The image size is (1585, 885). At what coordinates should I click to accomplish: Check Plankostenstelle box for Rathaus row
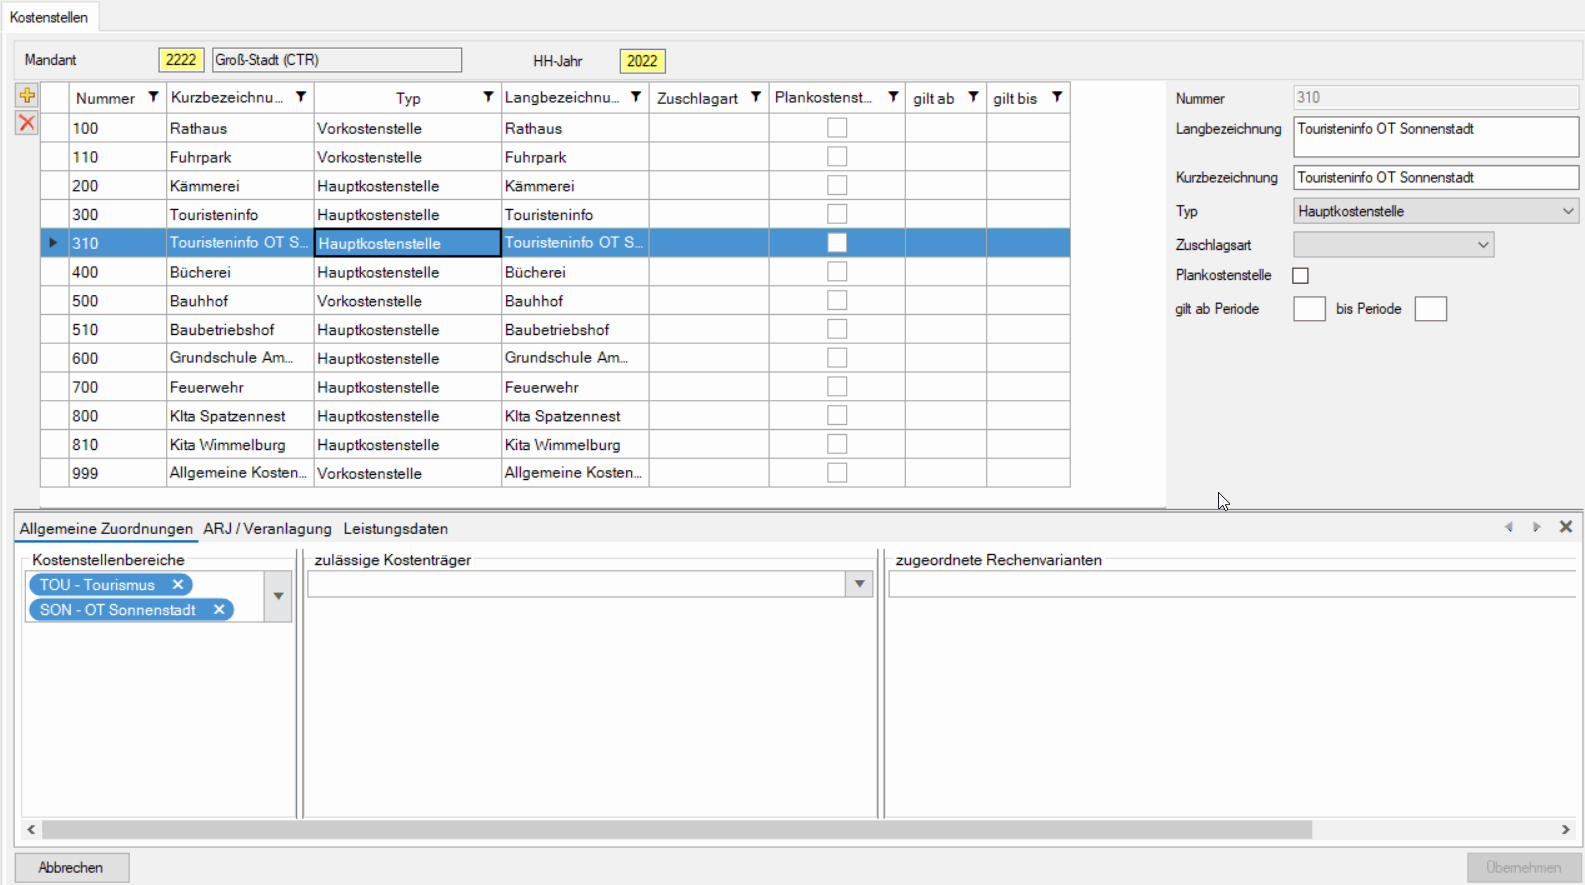click(837, 128)
